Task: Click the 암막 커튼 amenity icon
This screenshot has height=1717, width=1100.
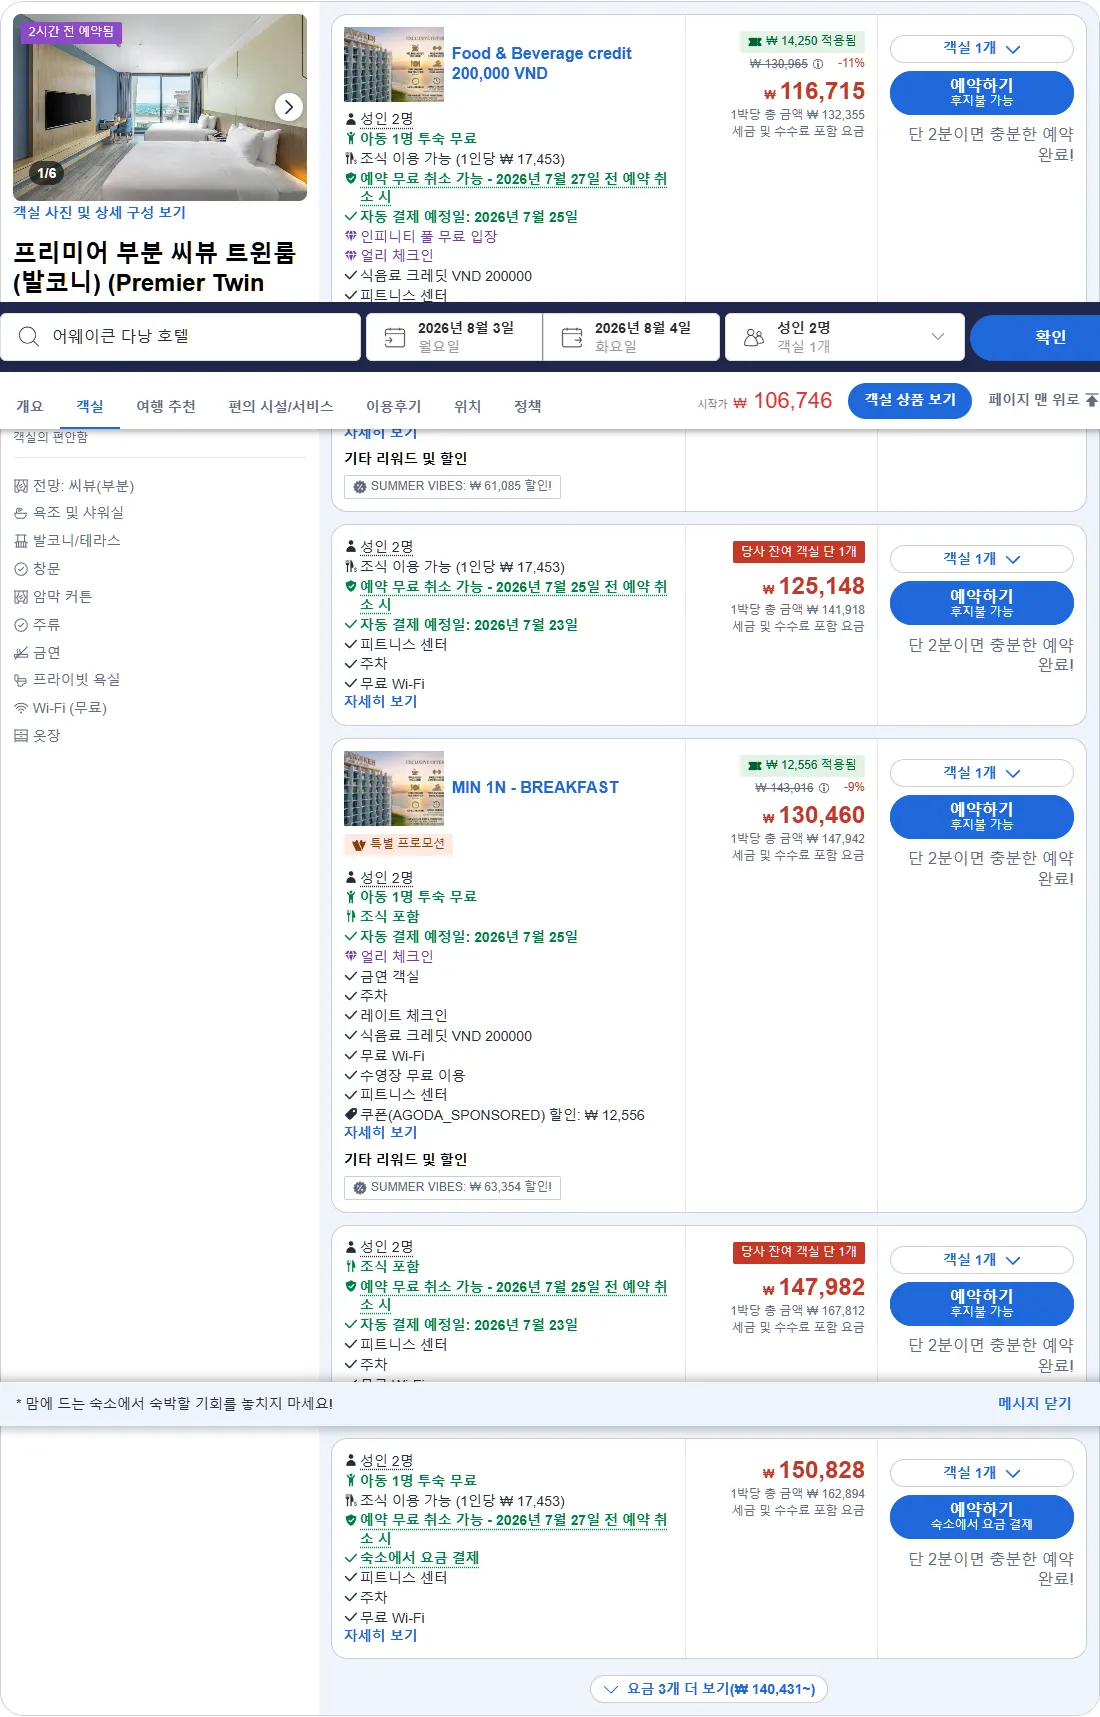Action: pyautogui.click(x=21, y=597)
